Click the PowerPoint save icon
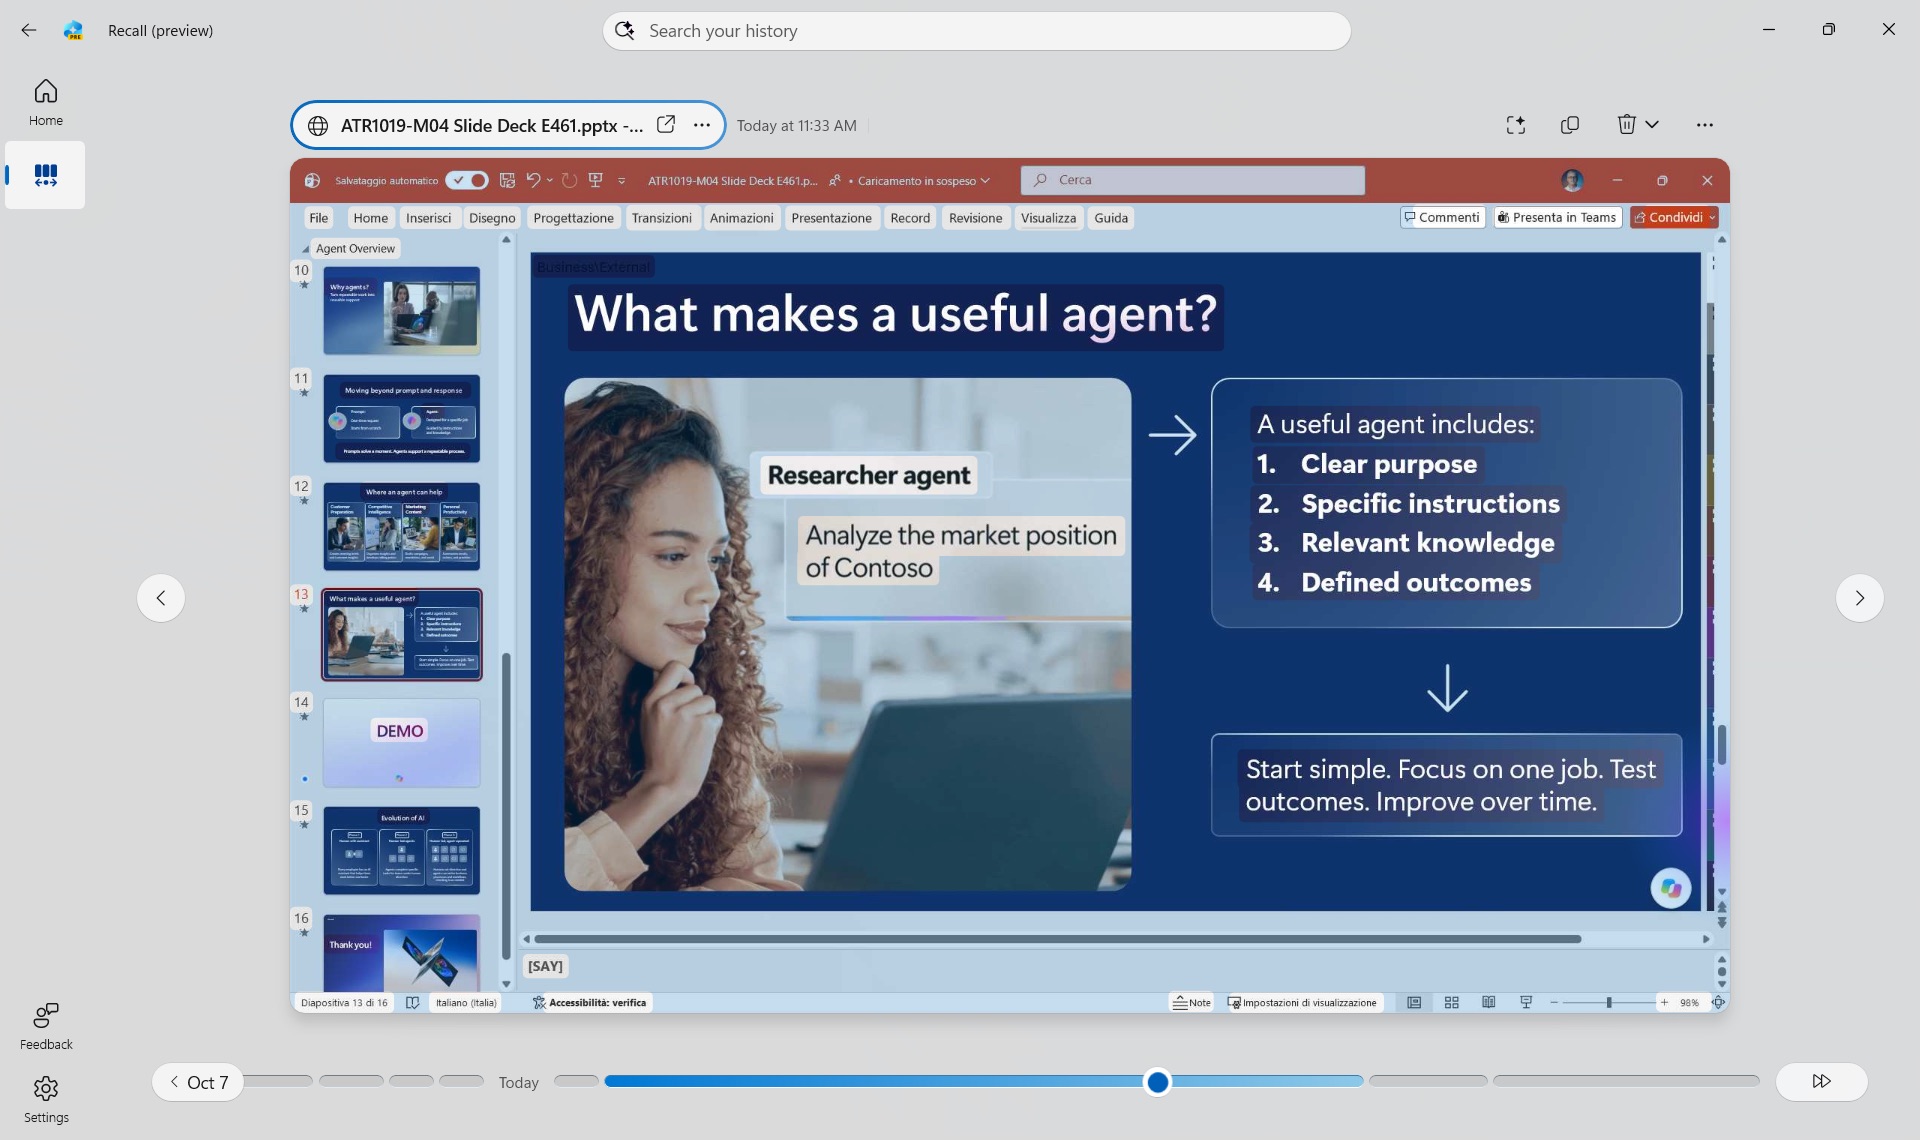Viewport: 1920px width, 1140px height. tap(507, 180)
